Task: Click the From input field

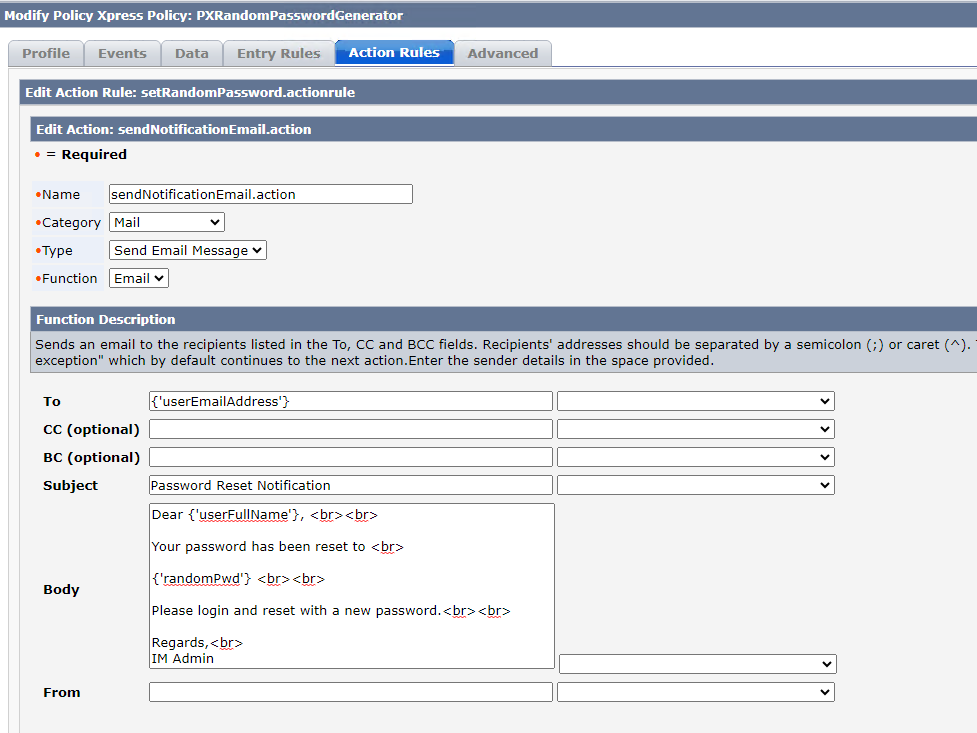Action: (x=351, y=692)
